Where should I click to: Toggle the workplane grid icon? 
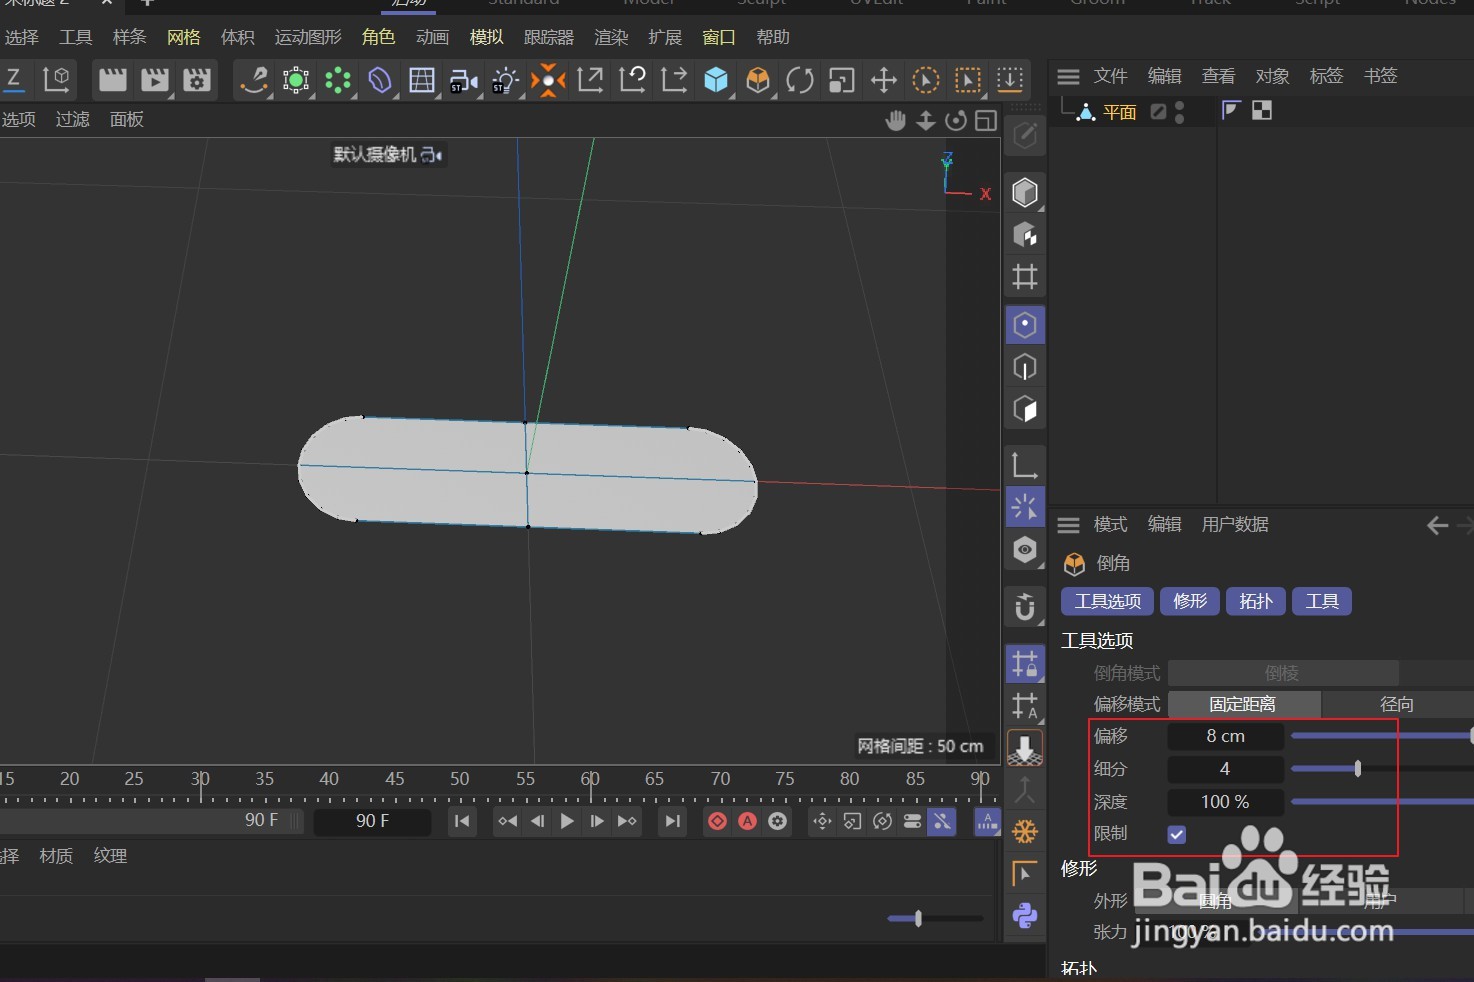point(1025,277)
